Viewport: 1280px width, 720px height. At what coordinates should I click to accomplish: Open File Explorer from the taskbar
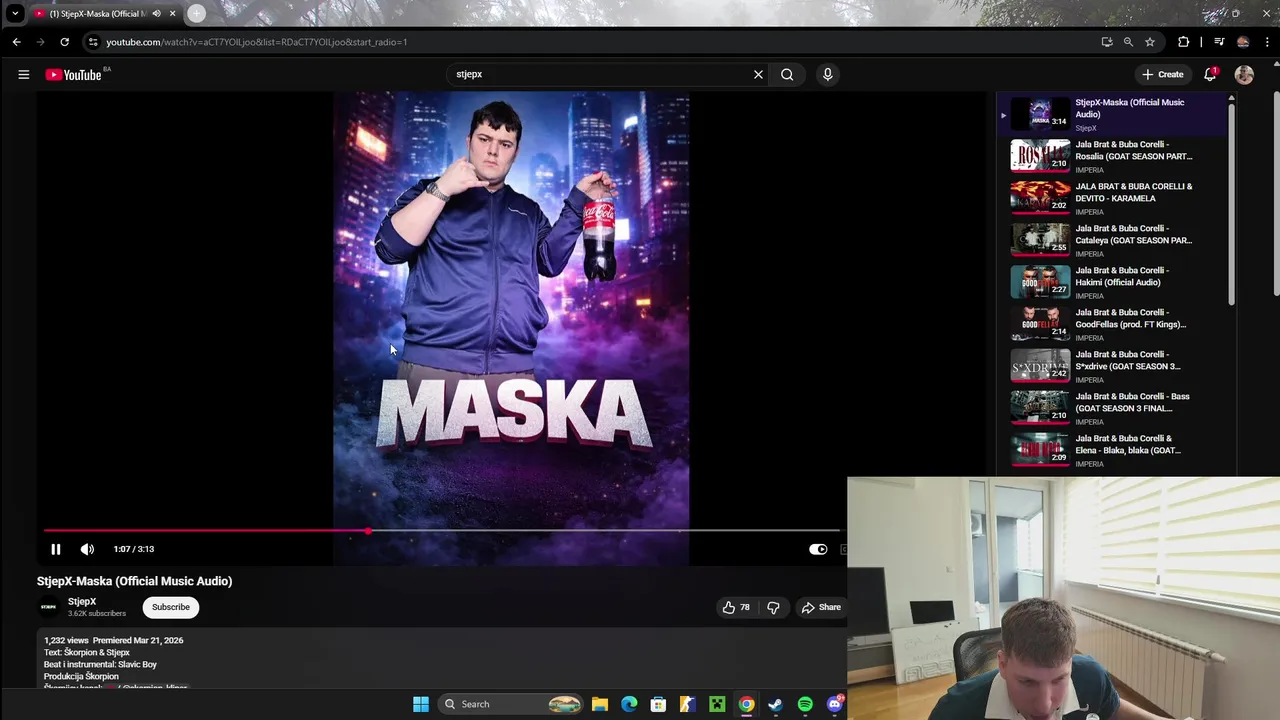click(600, 704)
